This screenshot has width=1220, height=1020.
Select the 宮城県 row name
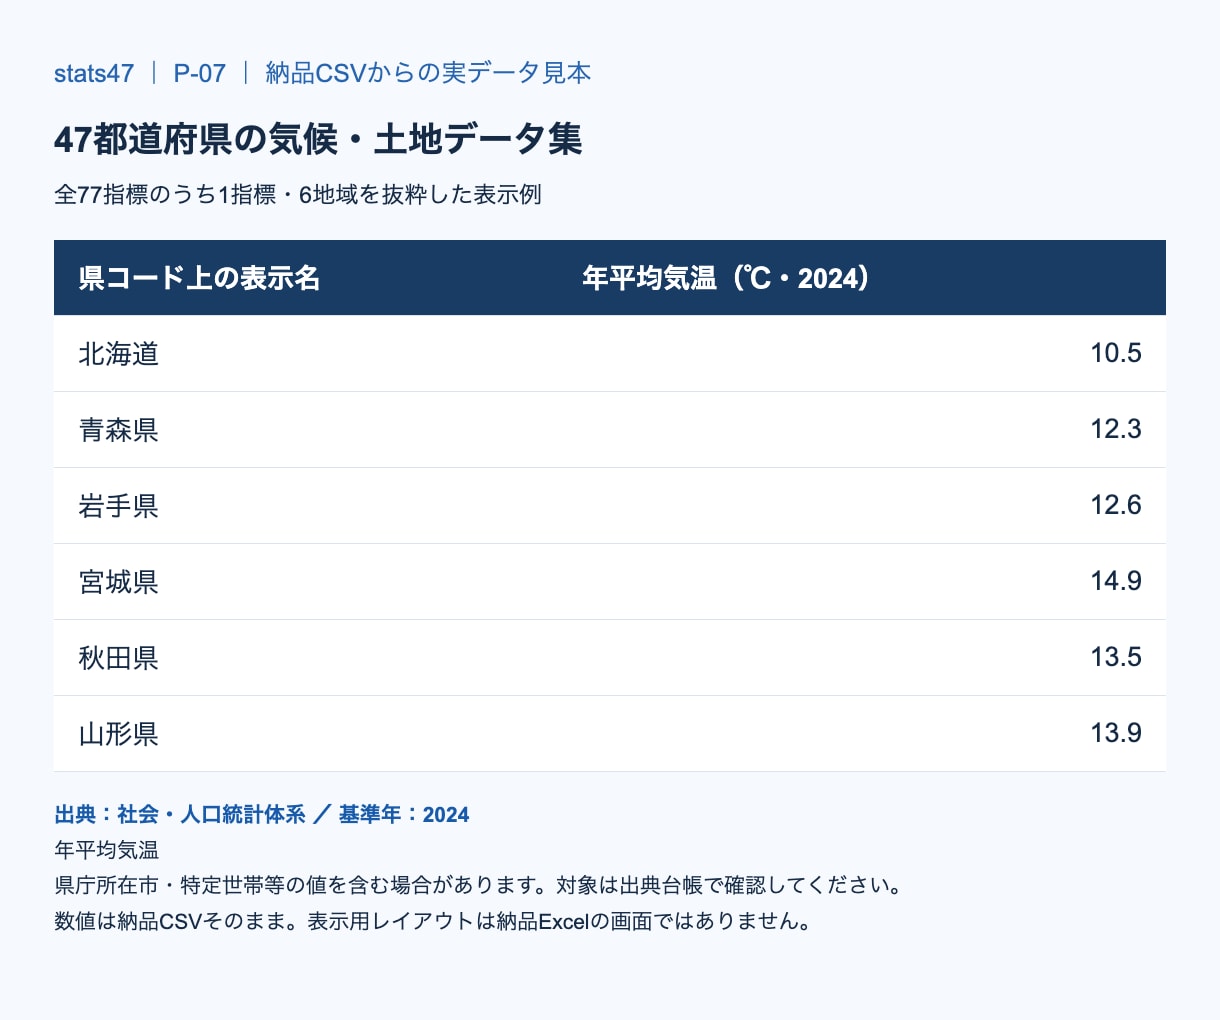[x=119, y=582]
